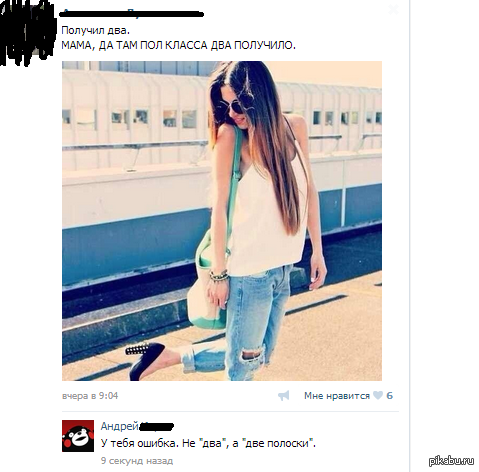
Task: Show who liked via the count 6
Action: pyautogui.click(x=389, y=396)
